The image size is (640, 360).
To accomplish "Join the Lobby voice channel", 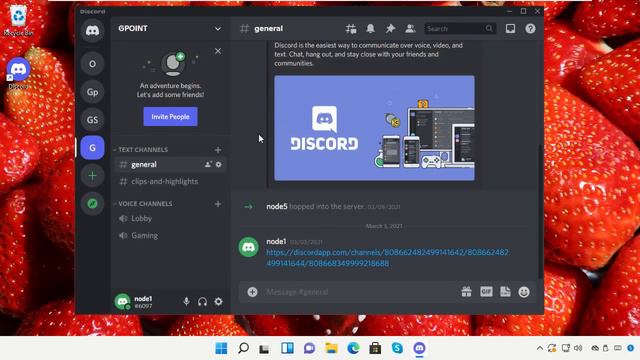I will [170, 219].
